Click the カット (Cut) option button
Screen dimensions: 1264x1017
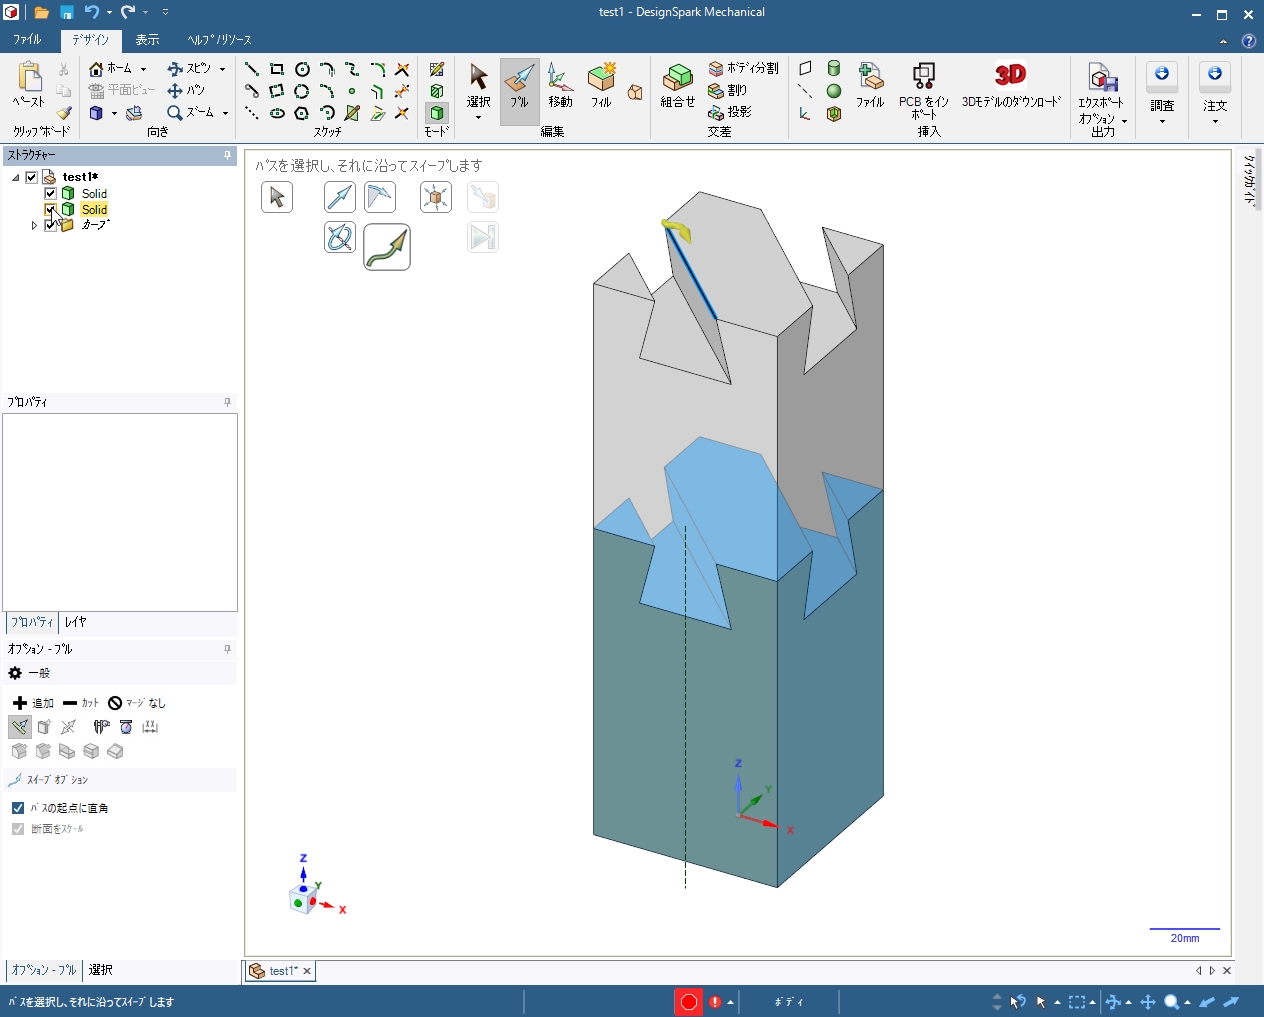pyautogui.click(x=81, y=703)
